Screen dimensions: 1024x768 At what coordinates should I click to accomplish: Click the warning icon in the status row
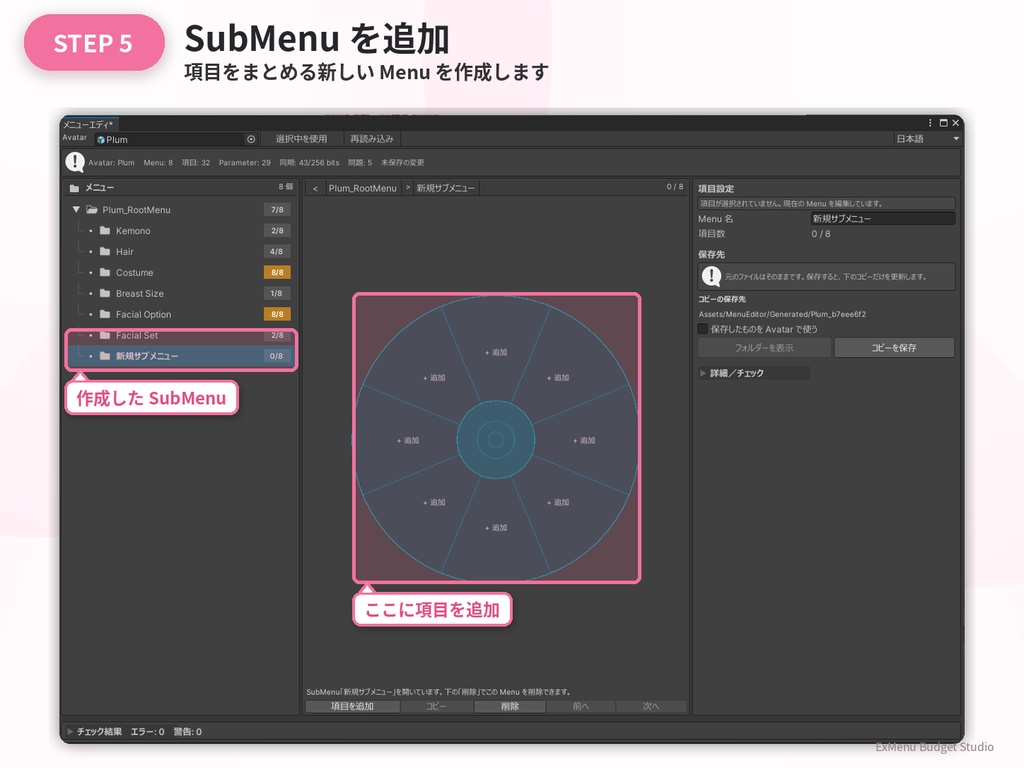click(75, 162)
